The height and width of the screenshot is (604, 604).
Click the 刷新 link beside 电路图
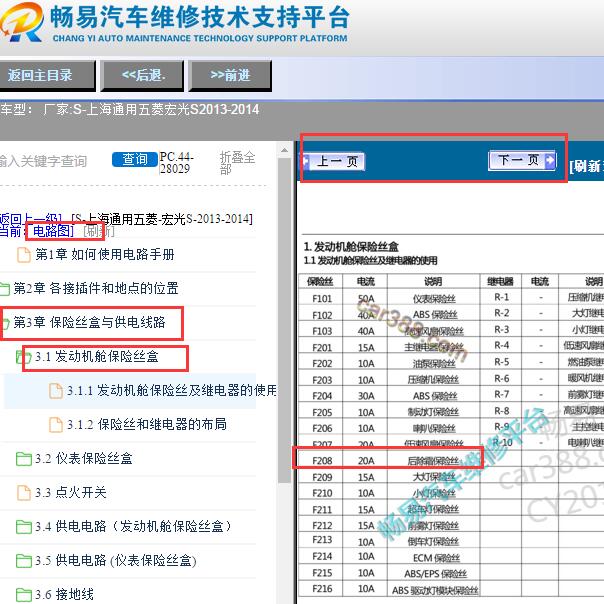pos(99,231)
